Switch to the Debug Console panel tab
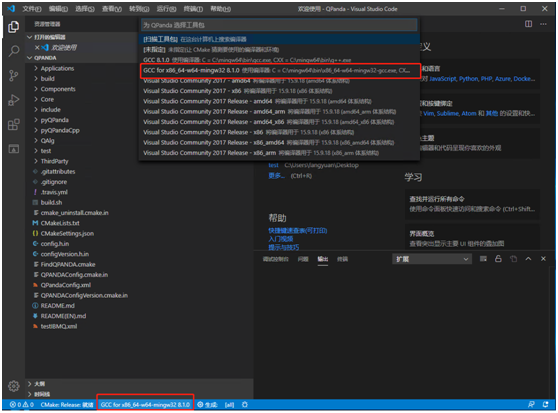558x413 pixels. (x=275, y=259)
